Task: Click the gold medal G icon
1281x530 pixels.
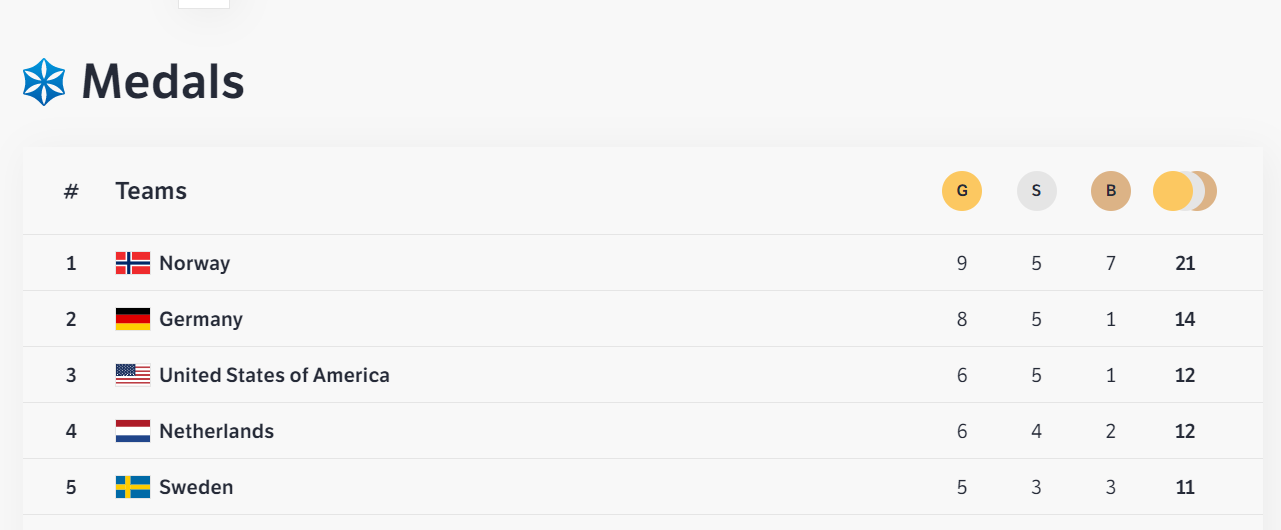Action: pyautogui.click(x=962, y=191)
